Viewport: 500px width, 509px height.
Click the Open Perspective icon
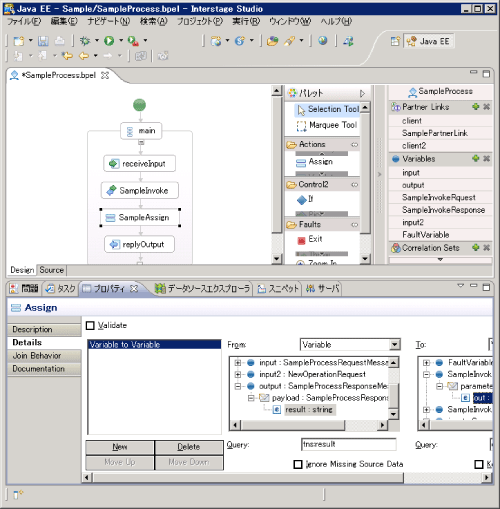coord(395,41)
